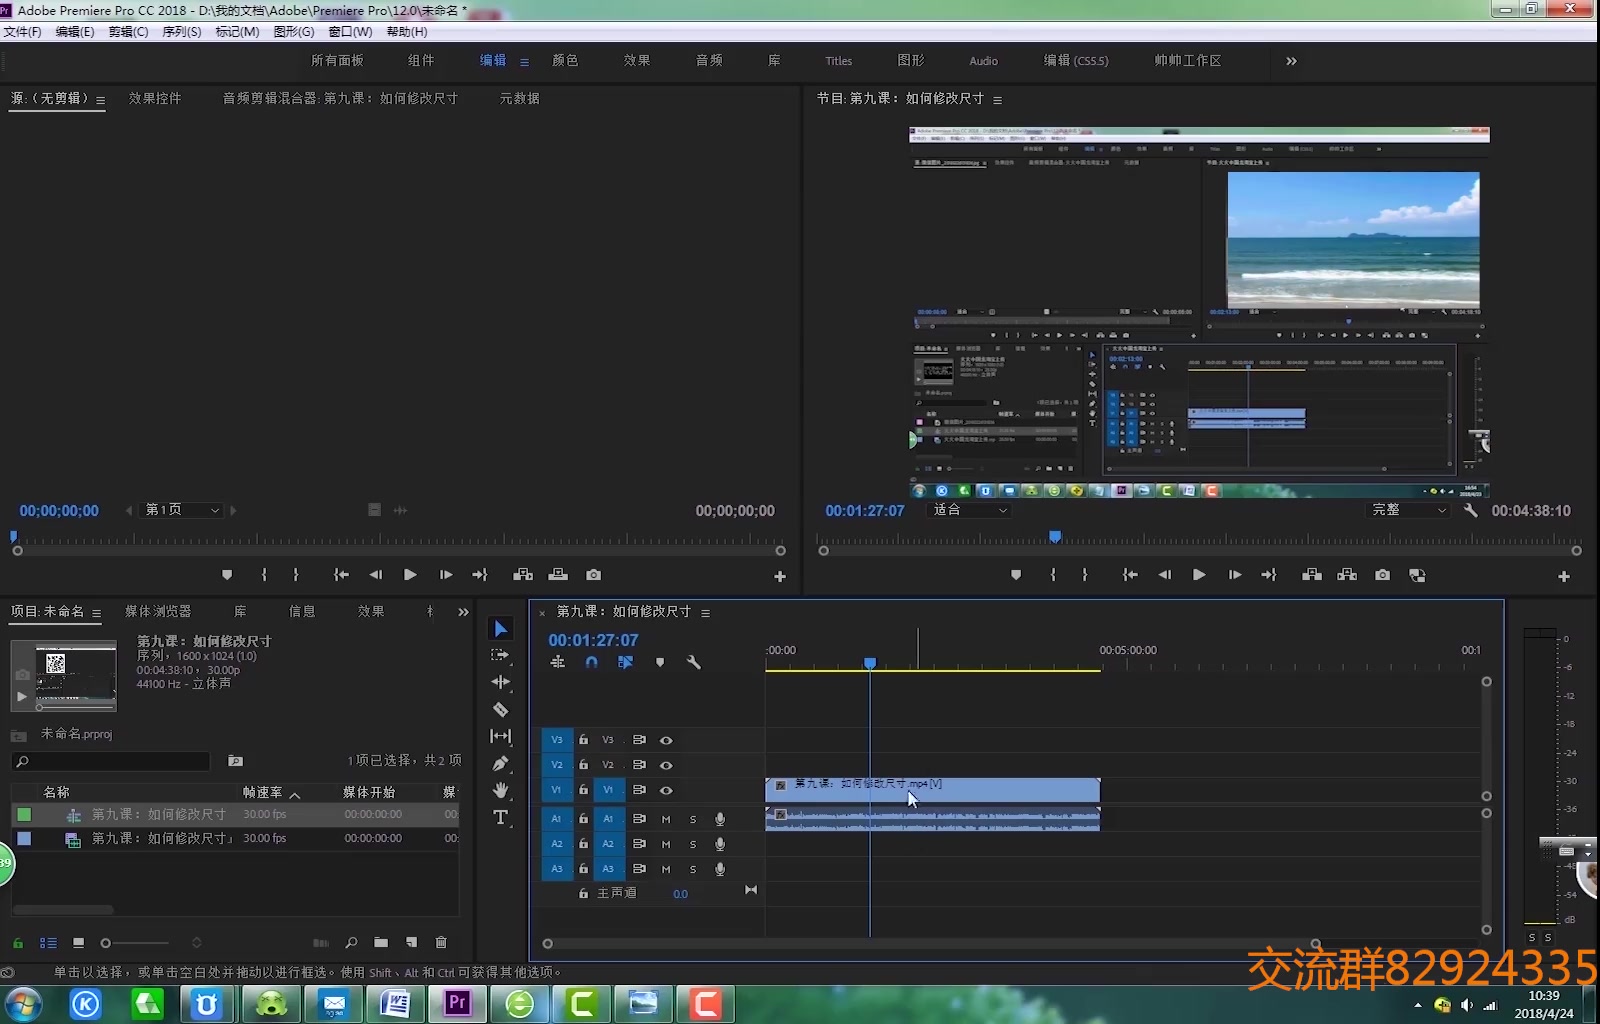Screen dimensions: 1600x1024
Task: Switch to the 效果控件 tab
Action: tap(155, 98)
